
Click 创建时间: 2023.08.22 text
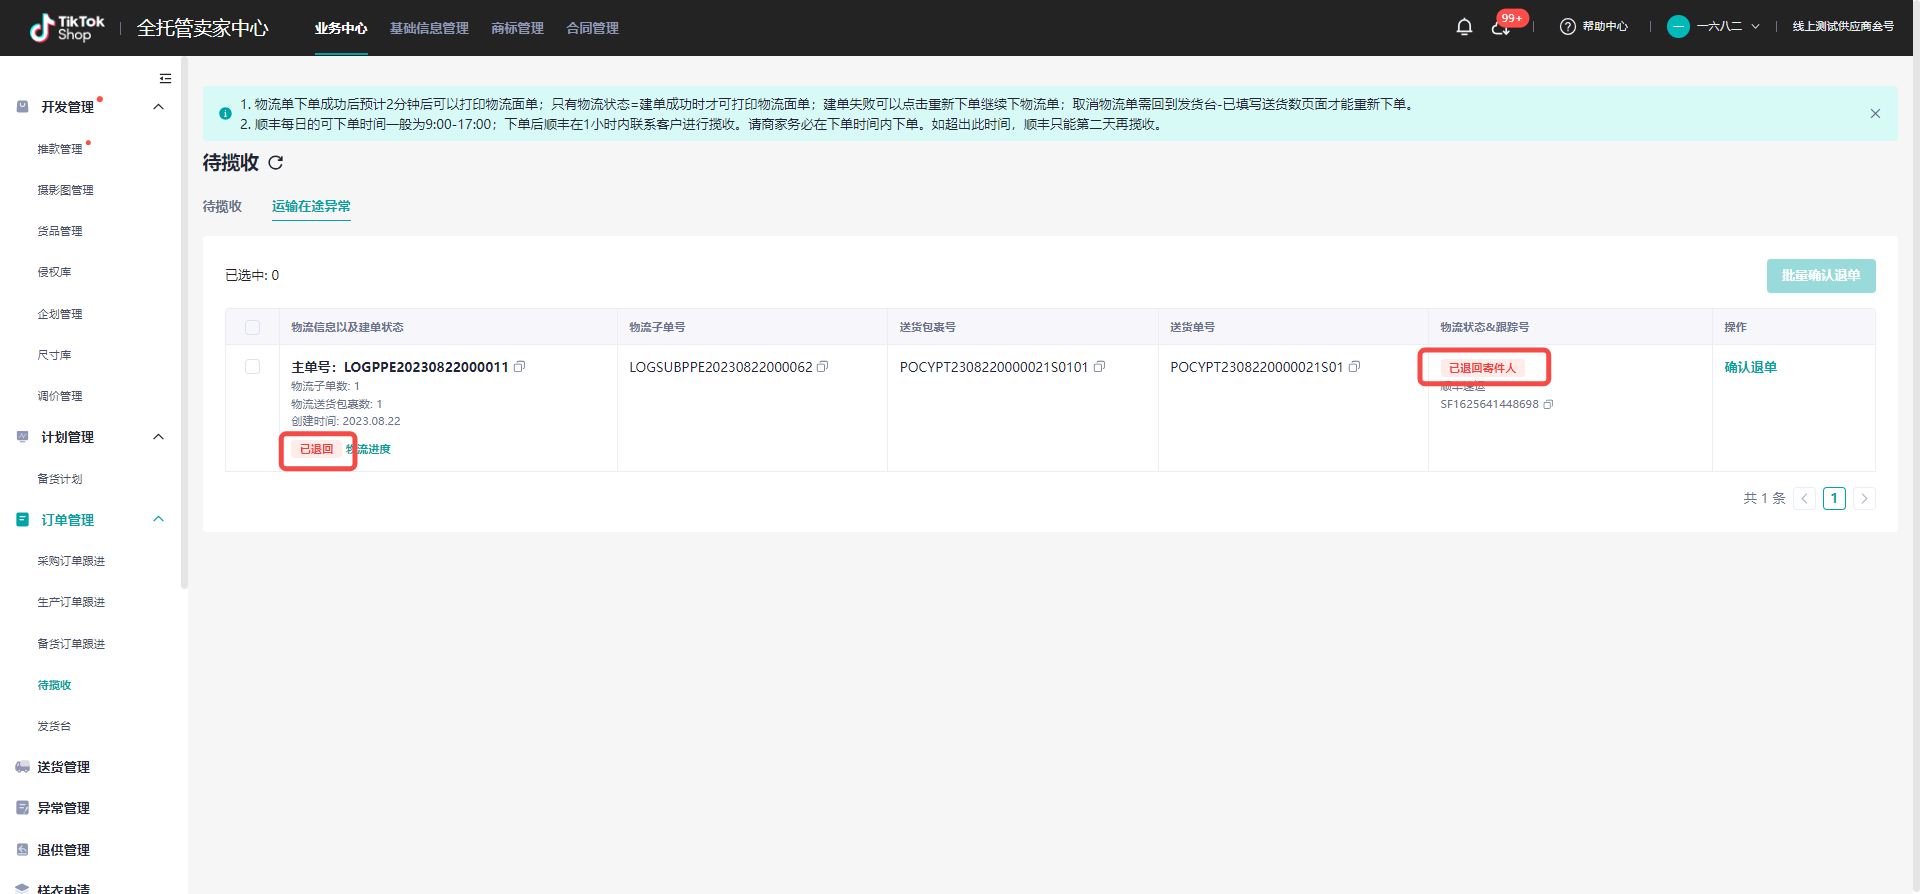pos(346,421)
